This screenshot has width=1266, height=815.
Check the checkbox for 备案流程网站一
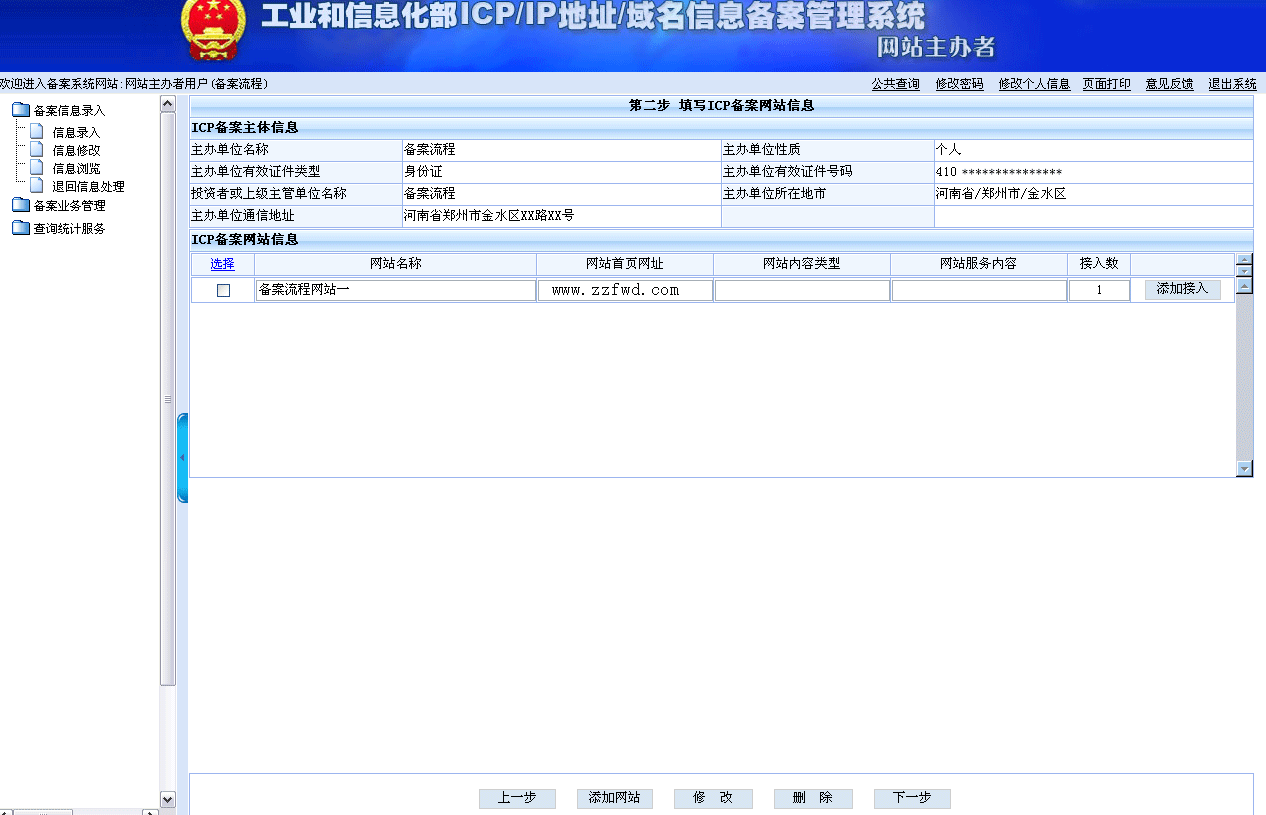point(223,289)
